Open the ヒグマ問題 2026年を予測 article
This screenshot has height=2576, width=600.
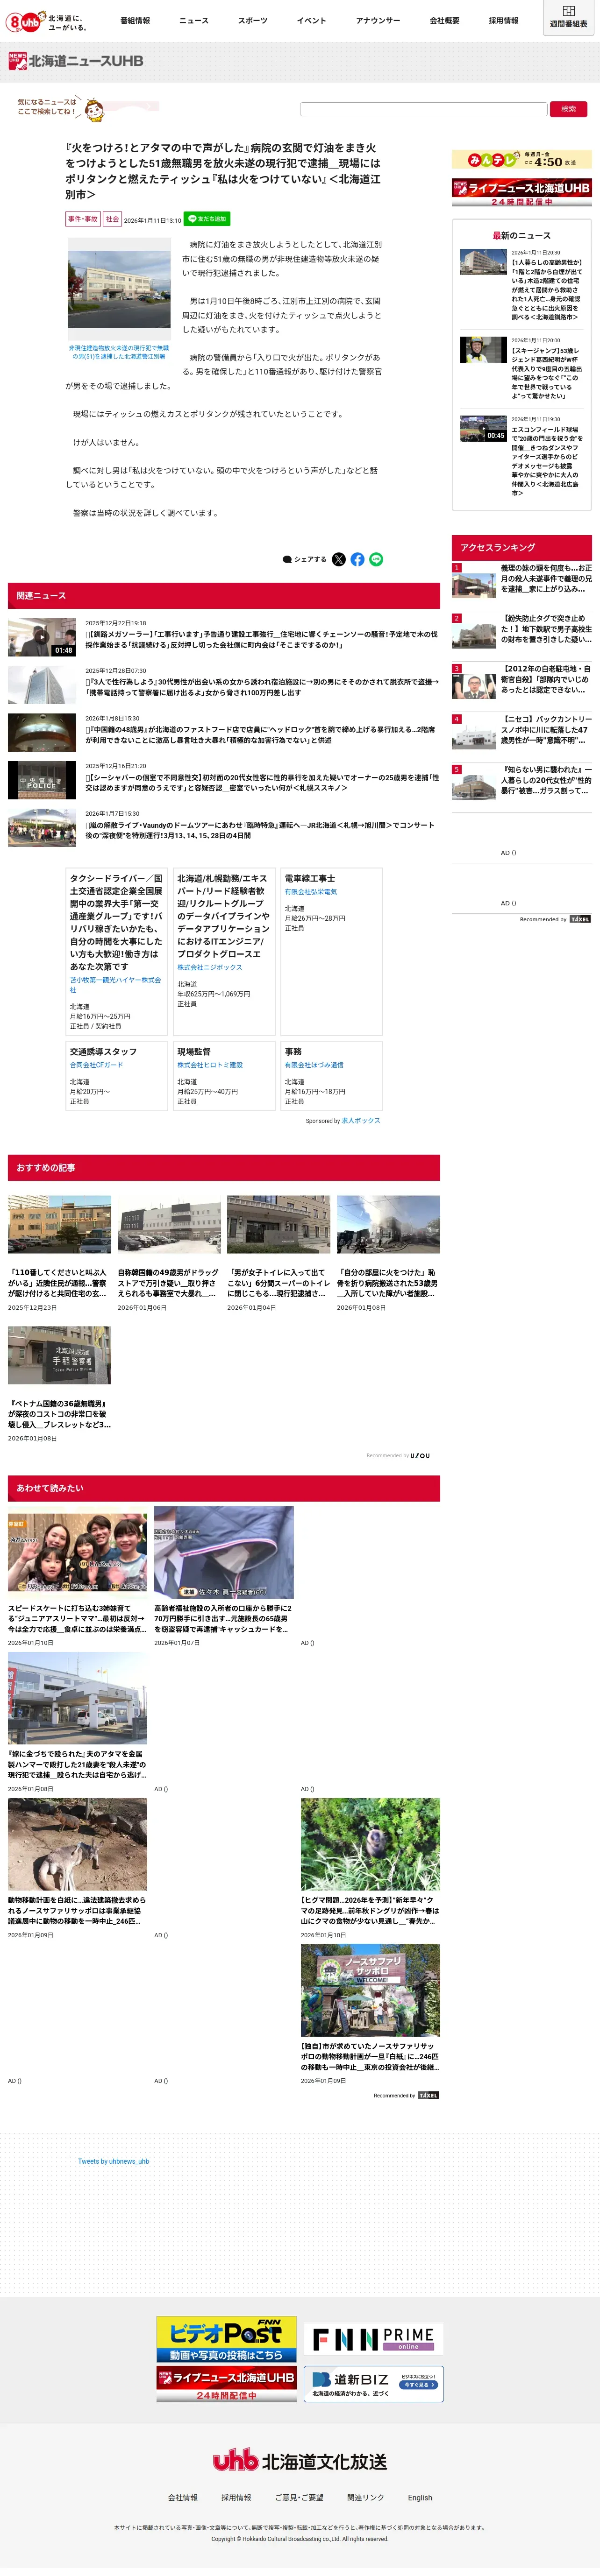[x=370, y=1869]
